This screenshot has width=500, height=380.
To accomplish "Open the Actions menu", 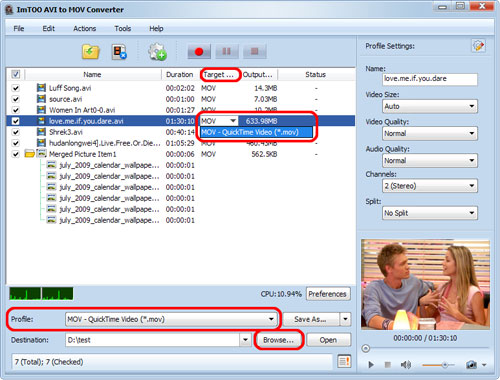I will coord(85,28).
